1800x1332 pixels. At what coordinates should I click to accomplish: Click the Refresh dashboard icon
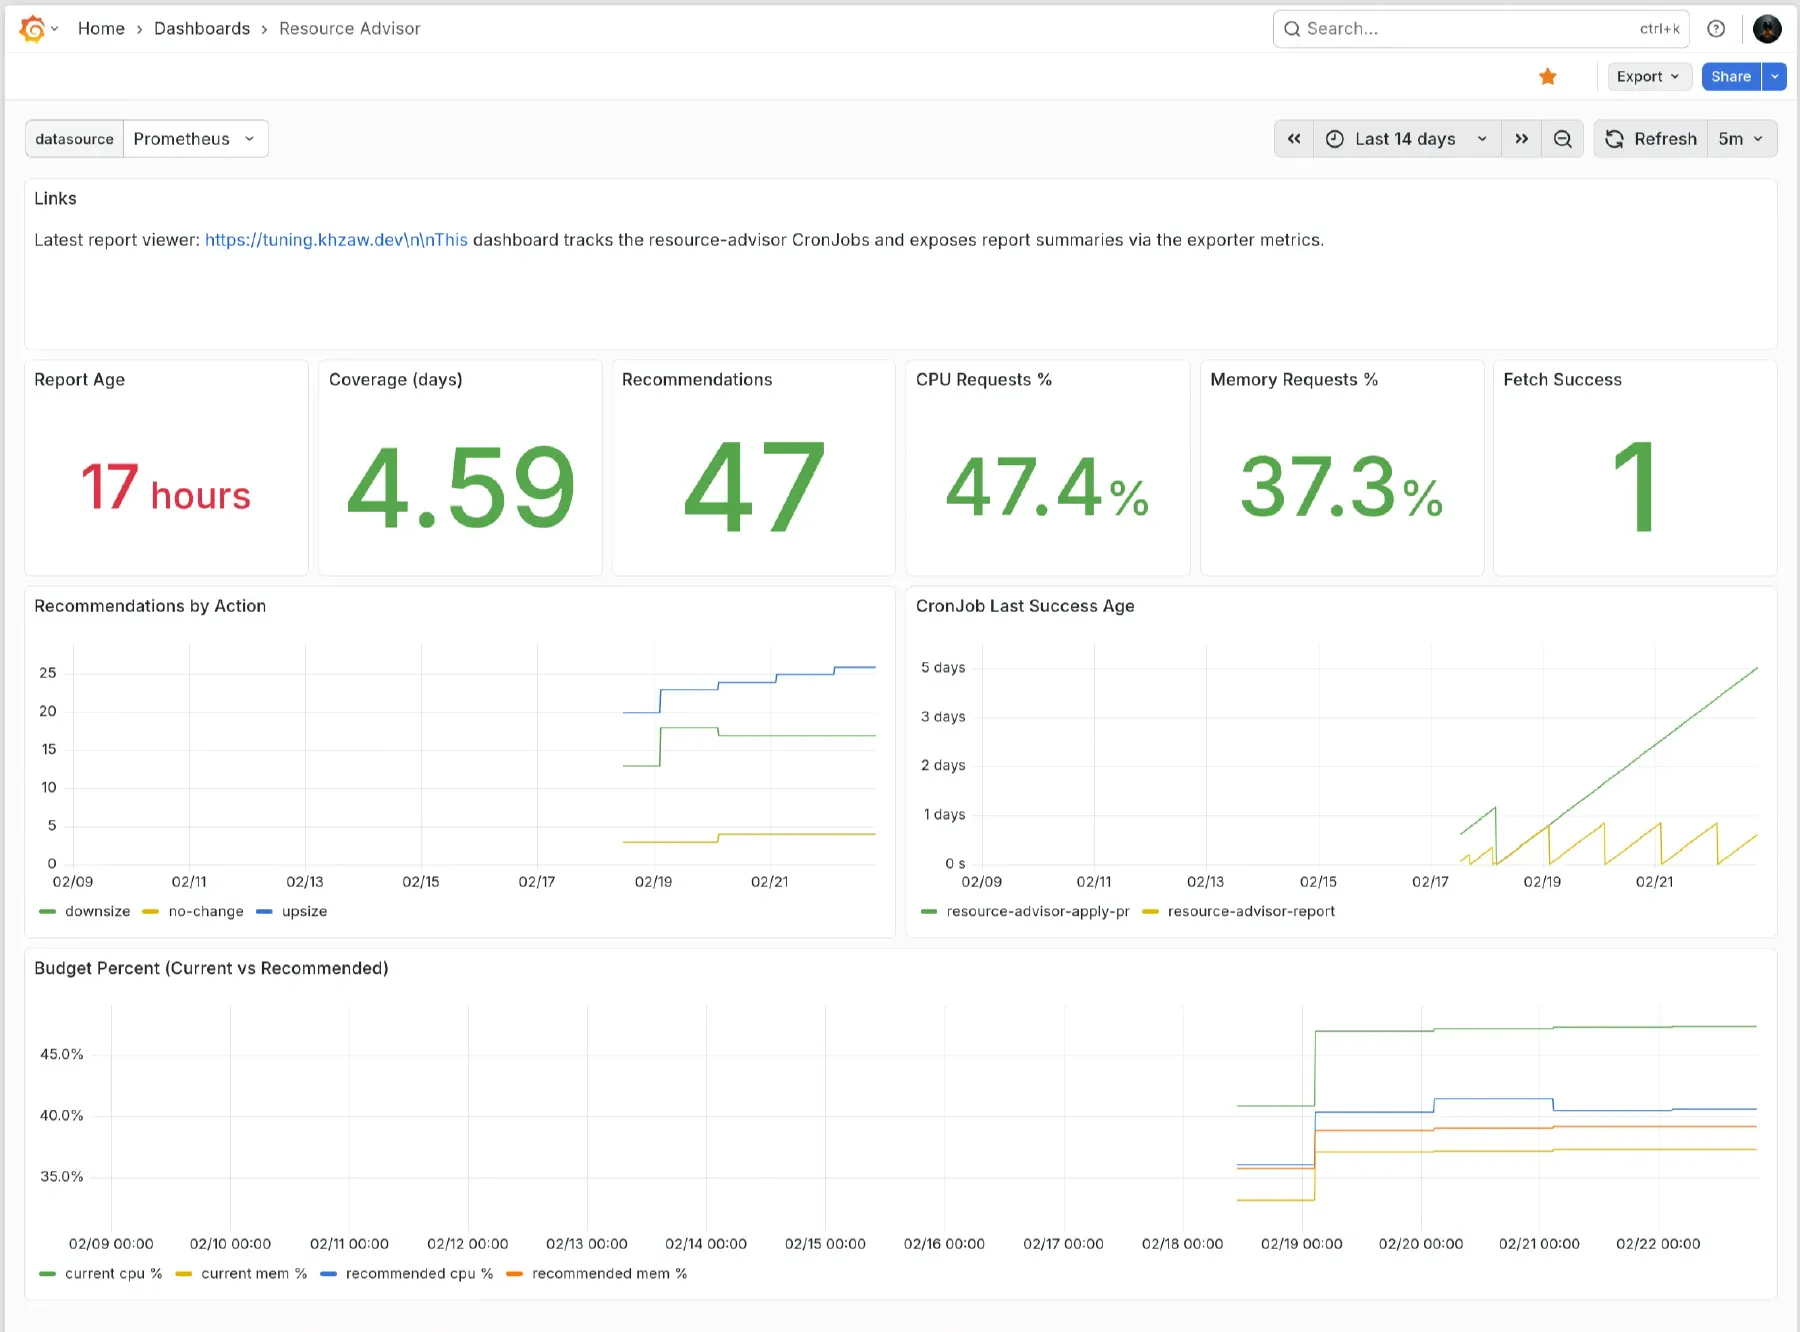[x=1614, y=139]
